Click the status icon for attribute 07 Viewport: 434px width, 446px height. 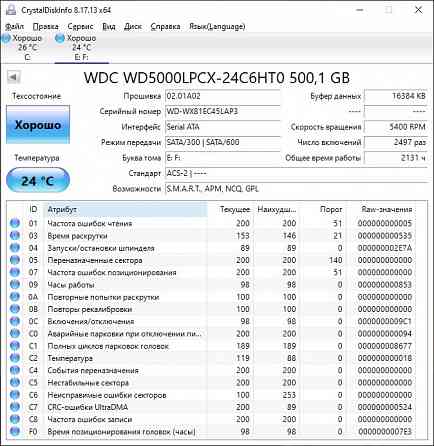15,272
